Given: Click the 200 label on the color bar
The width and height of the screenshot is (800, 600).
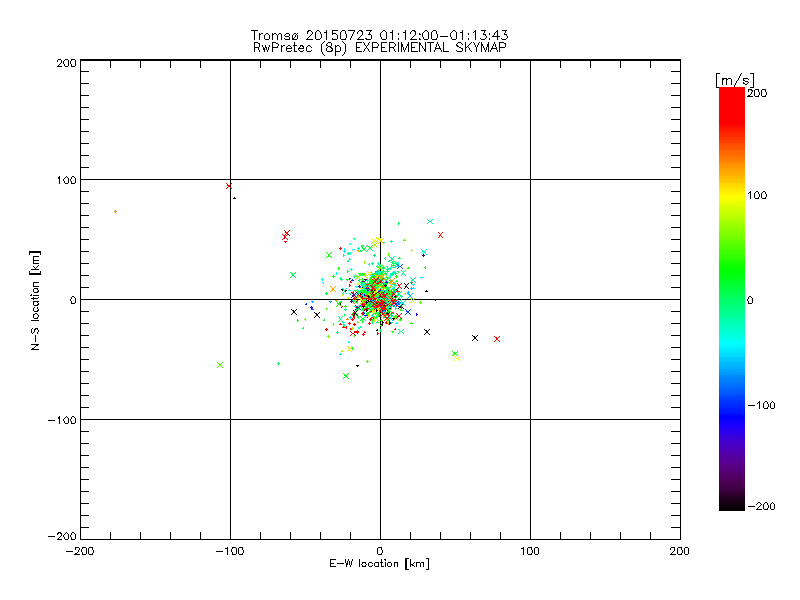Looking at the screenshot, I should point(757,93).
